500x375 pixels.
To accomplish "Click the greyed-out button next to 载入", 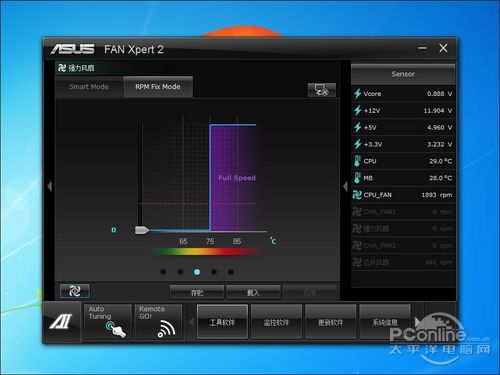I will tap(310, 292).
